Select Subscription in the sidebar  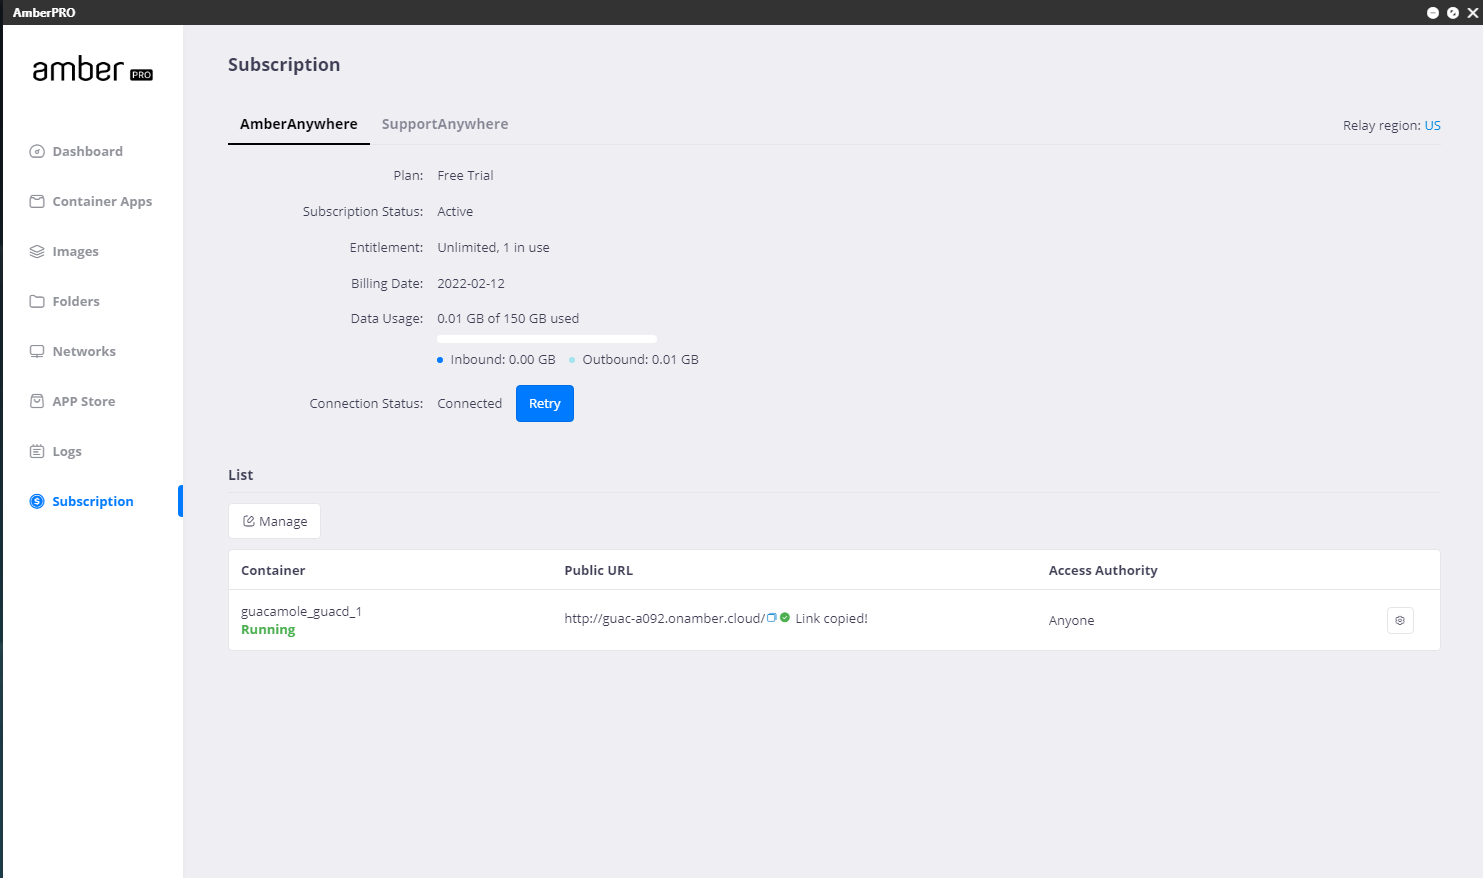click(x=93, y=502)
